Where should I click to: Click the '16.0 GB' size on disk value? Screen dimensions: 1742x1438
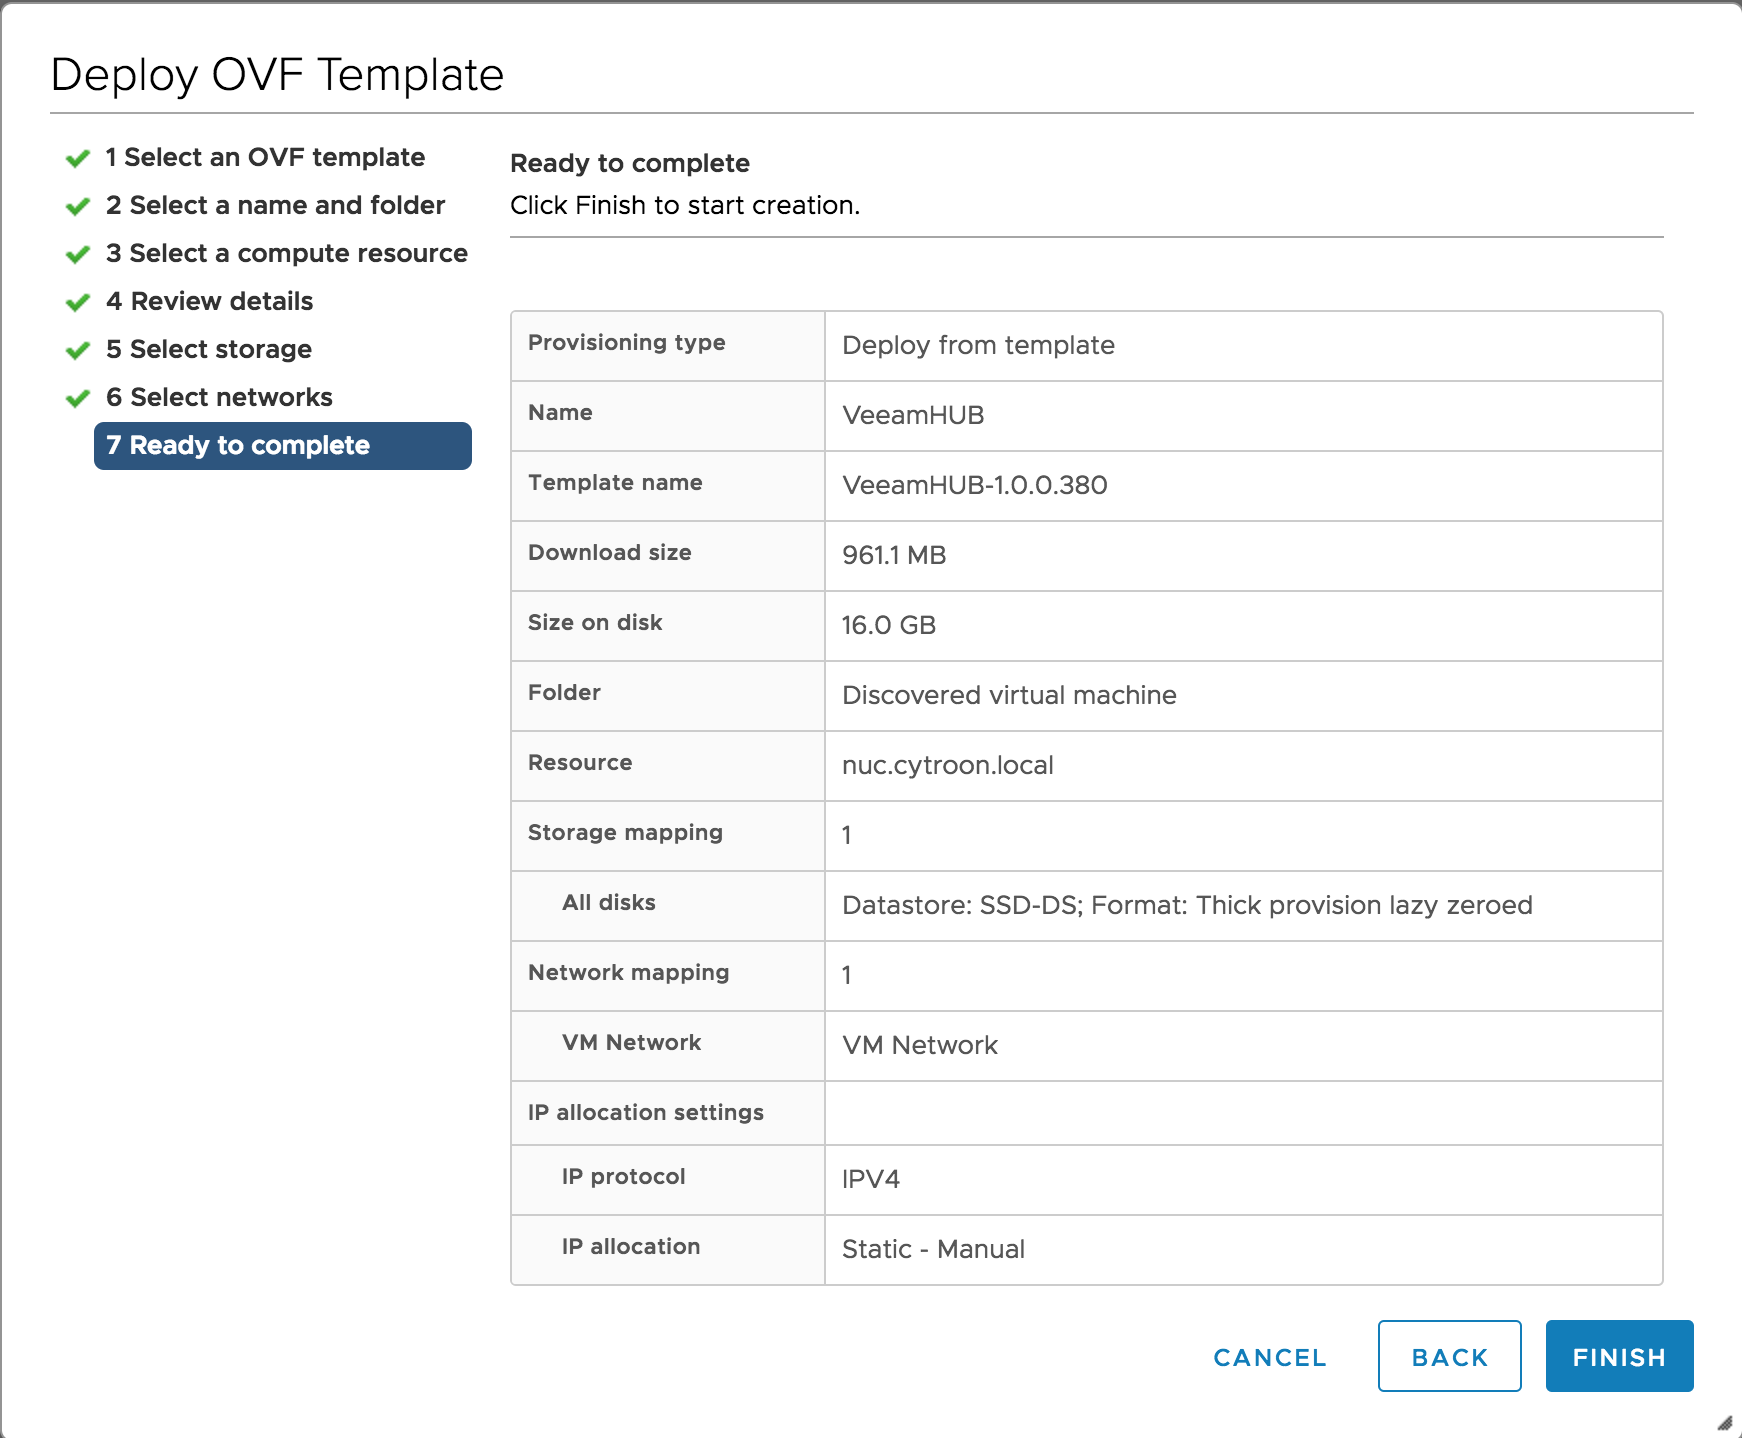coord(889,625)
